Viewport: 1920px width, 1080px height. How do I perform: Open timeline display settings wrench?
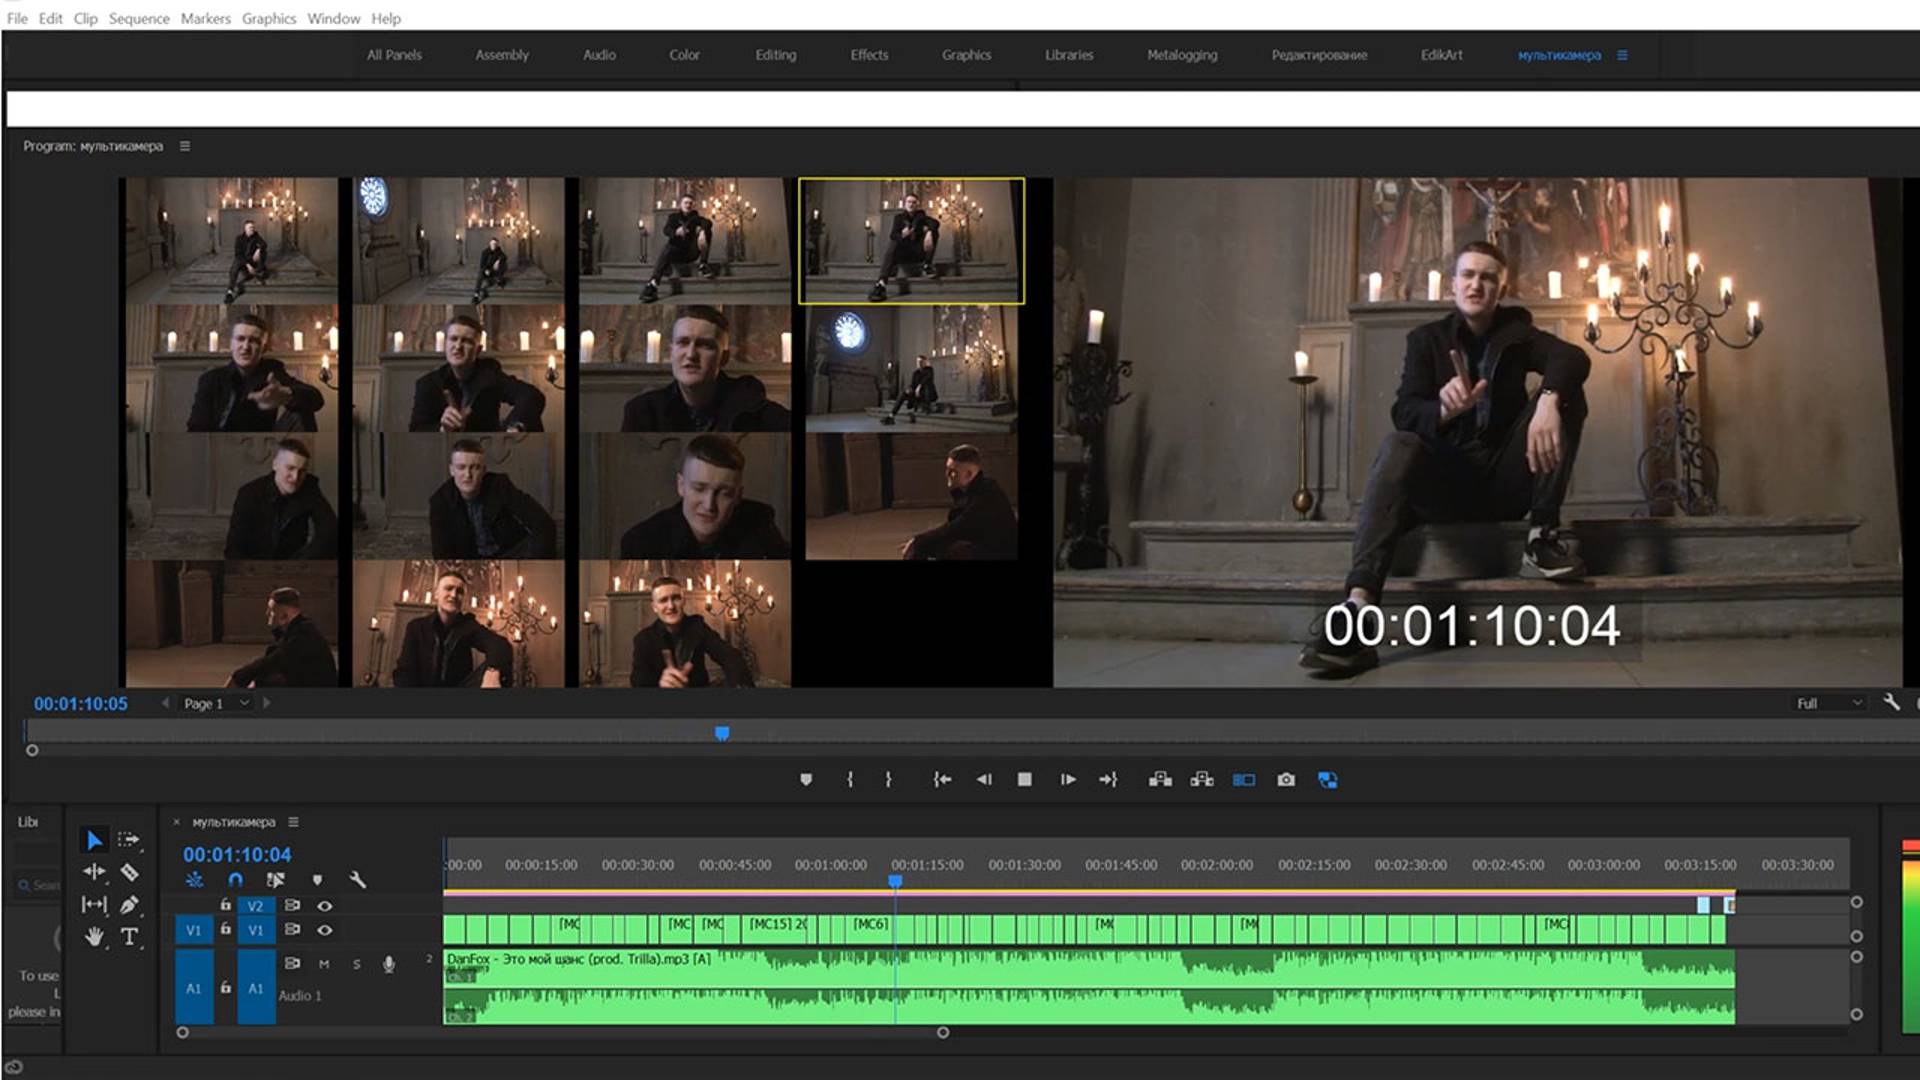pos(357,880)
